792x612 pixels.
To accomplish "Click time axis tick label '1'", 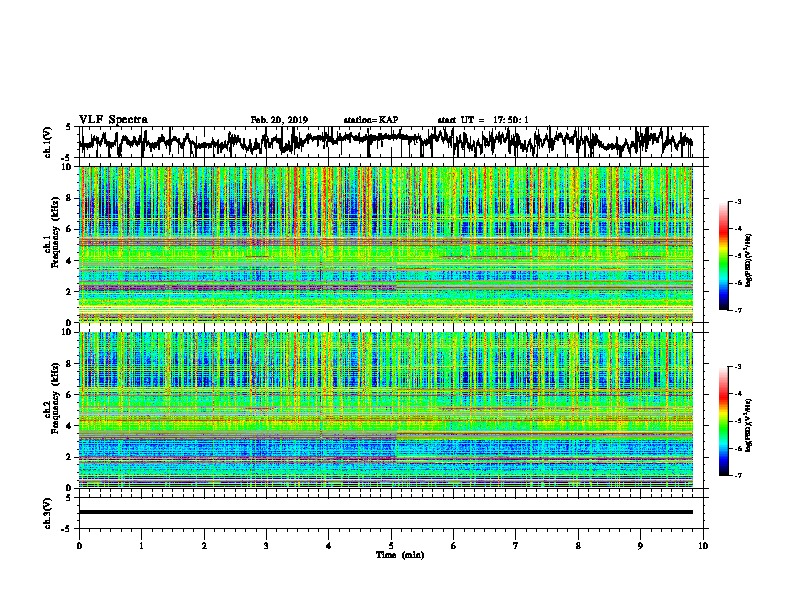I will tap(141, 546).
